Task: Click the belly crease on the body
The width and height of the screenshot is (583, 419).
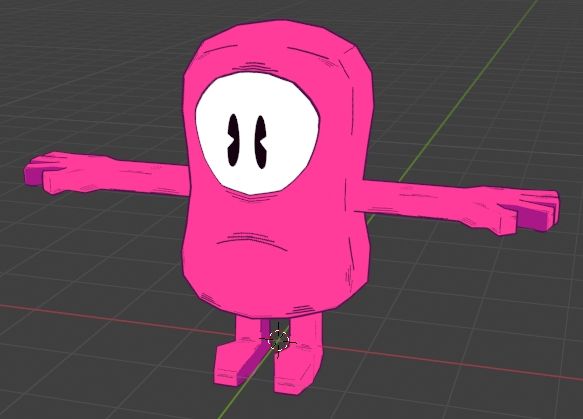Action: click(252, 240)
